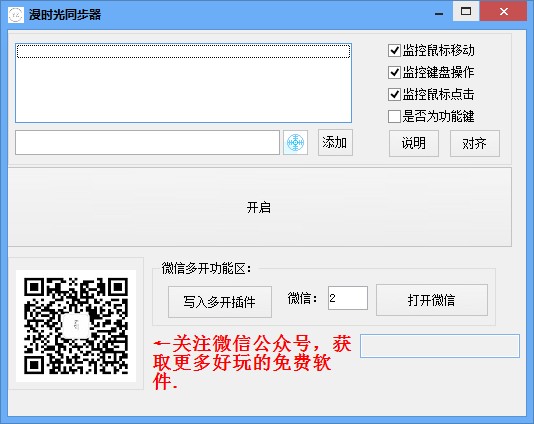This screenshot has height=424, width=534.
Task: Click the 写入多开插件 button
Action: coord(220,302)
